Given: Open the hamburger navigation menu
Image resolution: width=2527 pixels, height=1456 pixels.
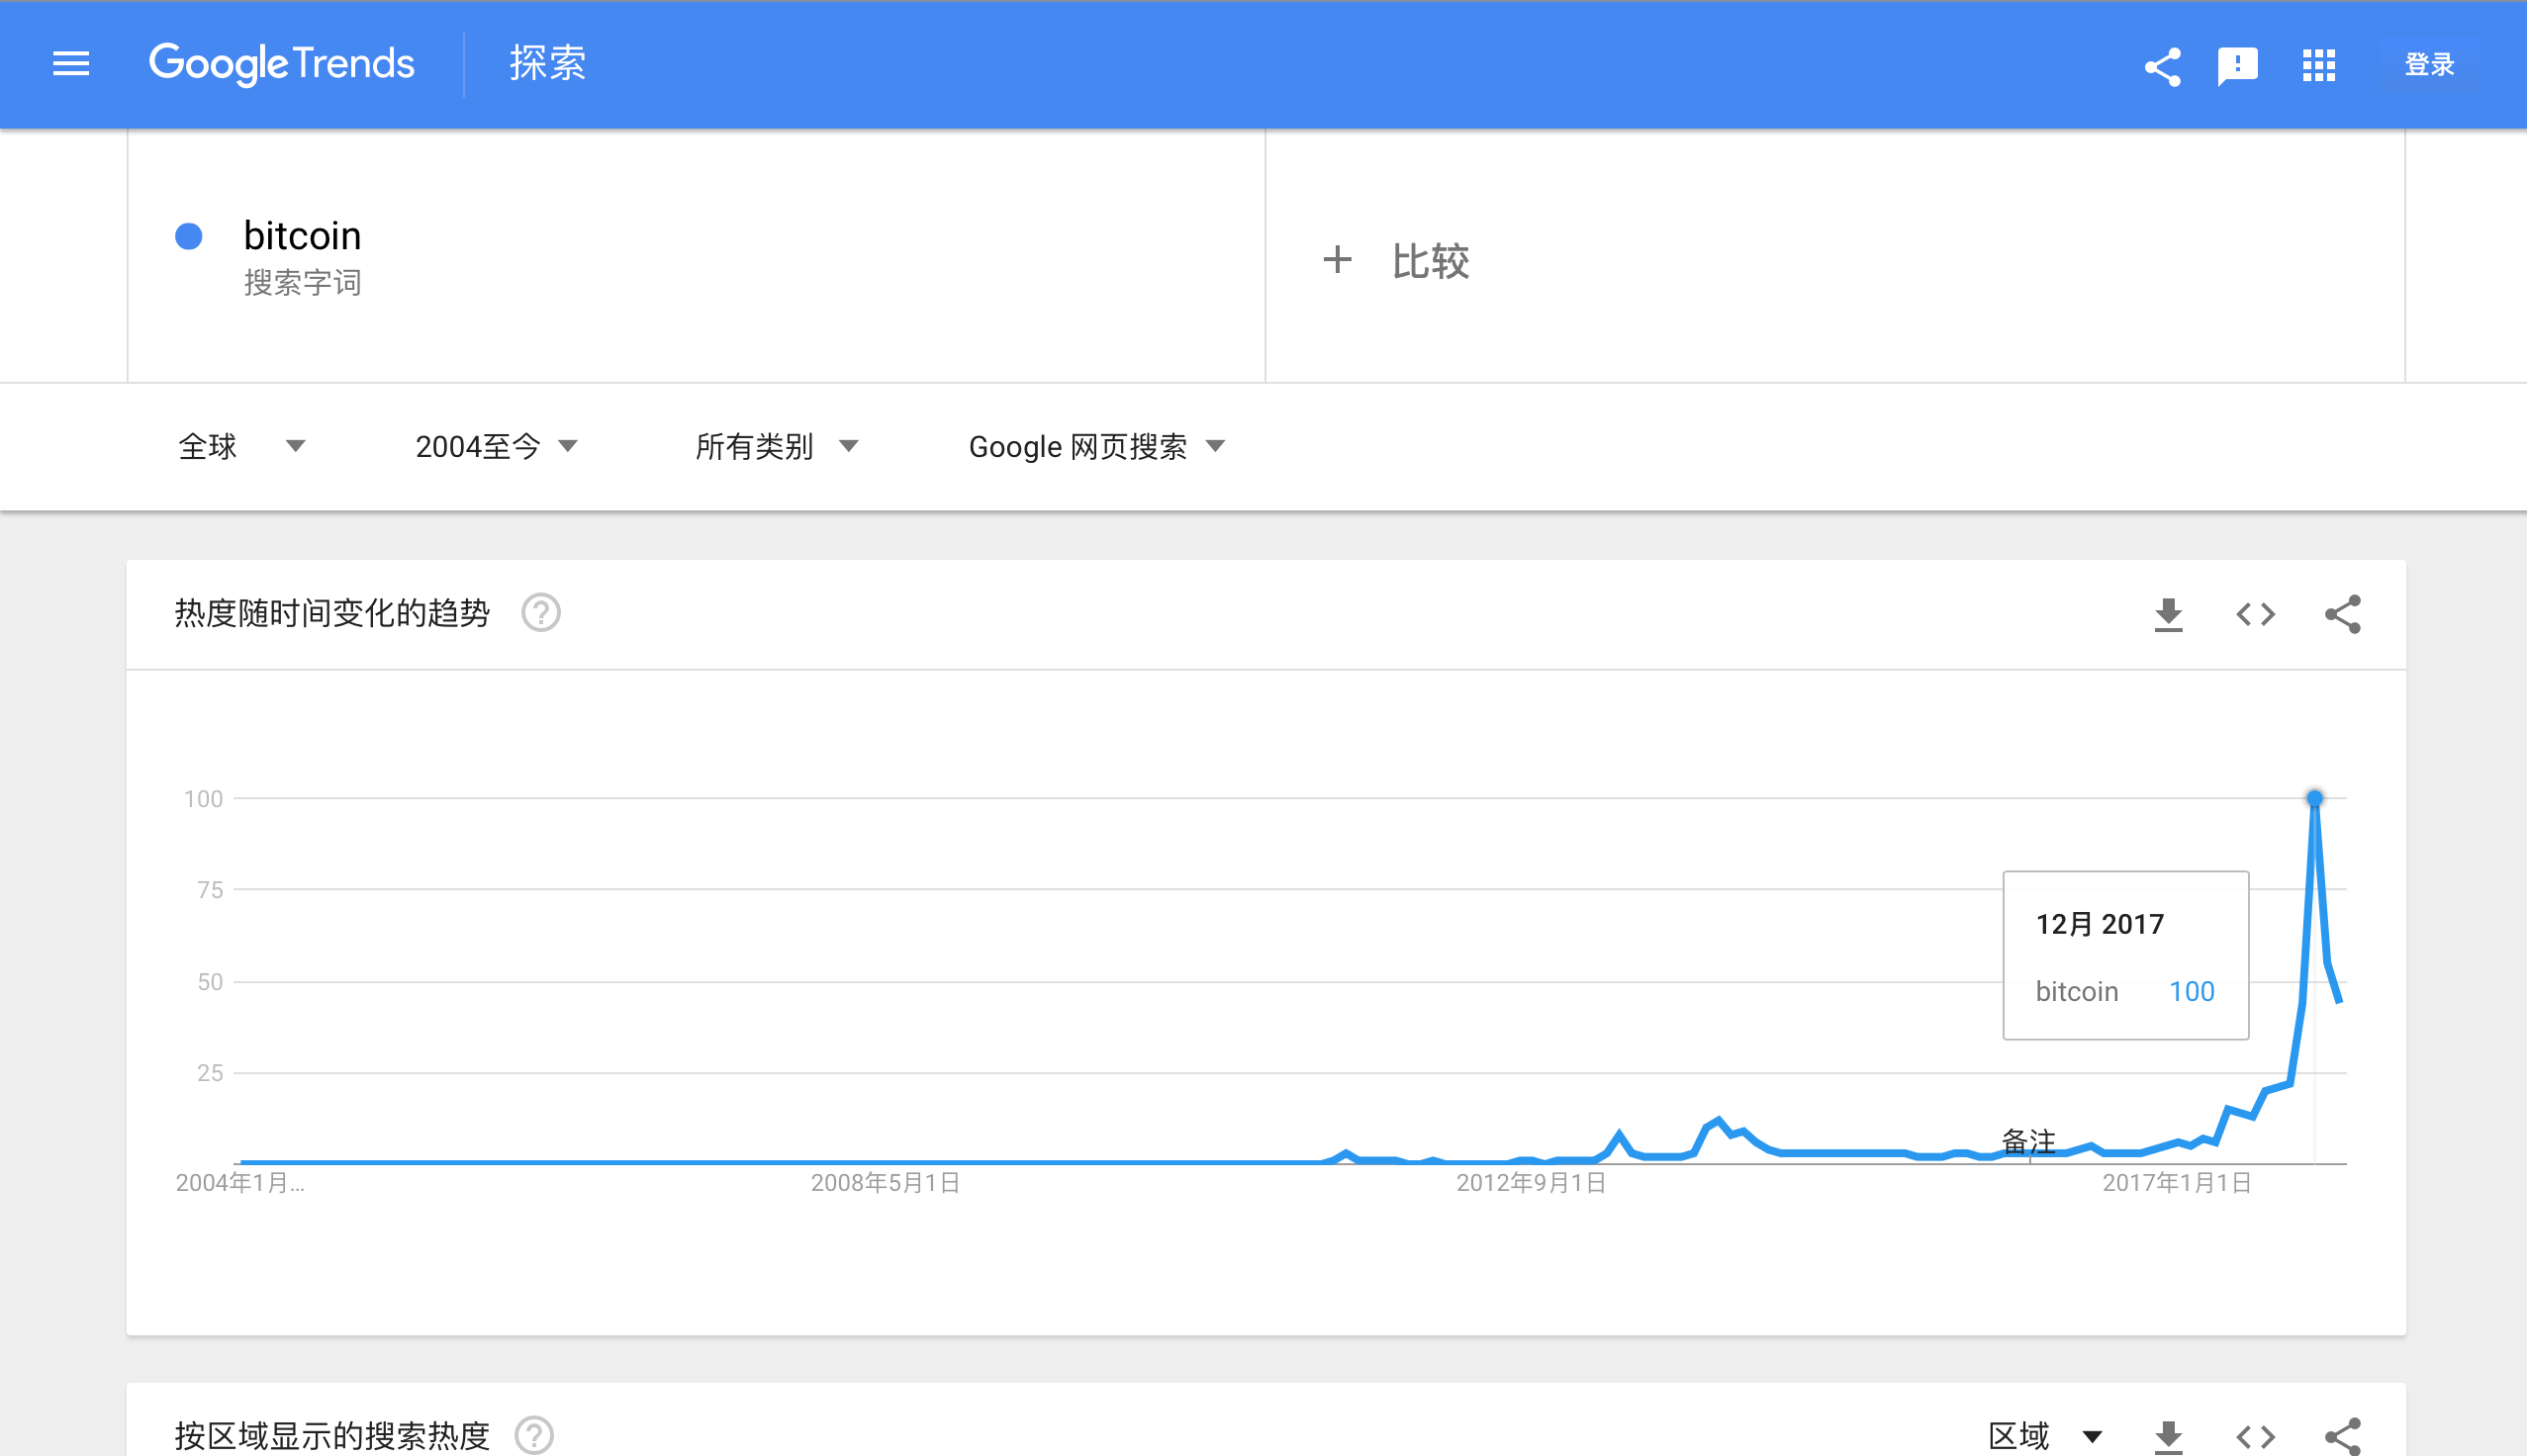Looking at the screenshot, I should (x=70, y=65).
